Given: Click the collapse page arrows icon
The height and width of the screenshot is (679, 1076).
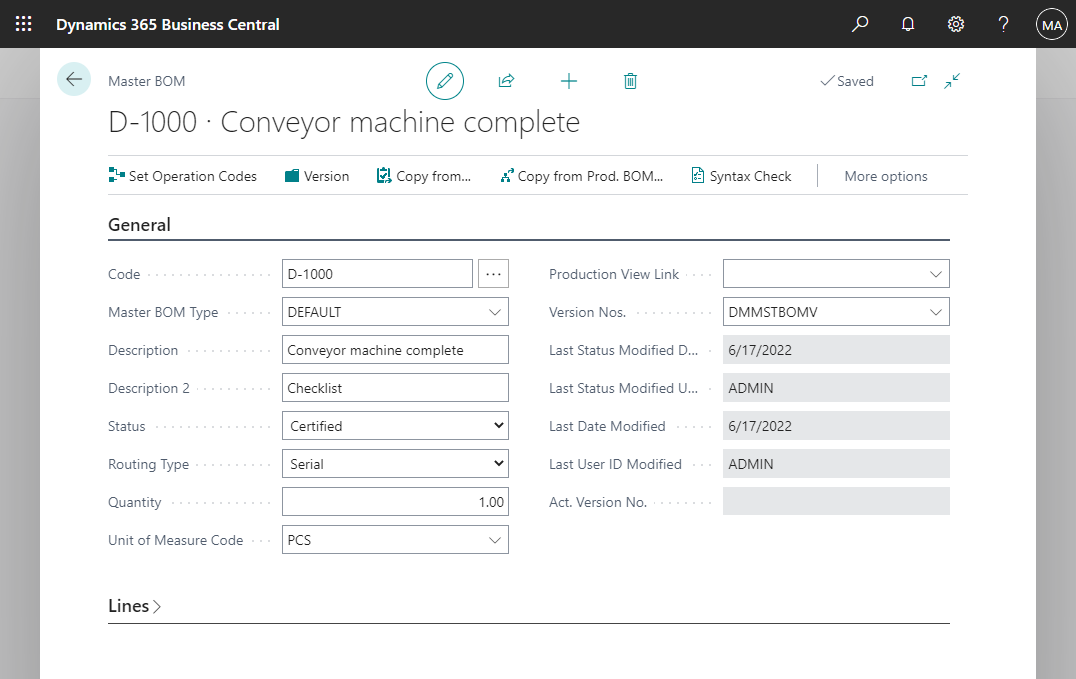Looking at the screenshot, I should tap(952, 81).
